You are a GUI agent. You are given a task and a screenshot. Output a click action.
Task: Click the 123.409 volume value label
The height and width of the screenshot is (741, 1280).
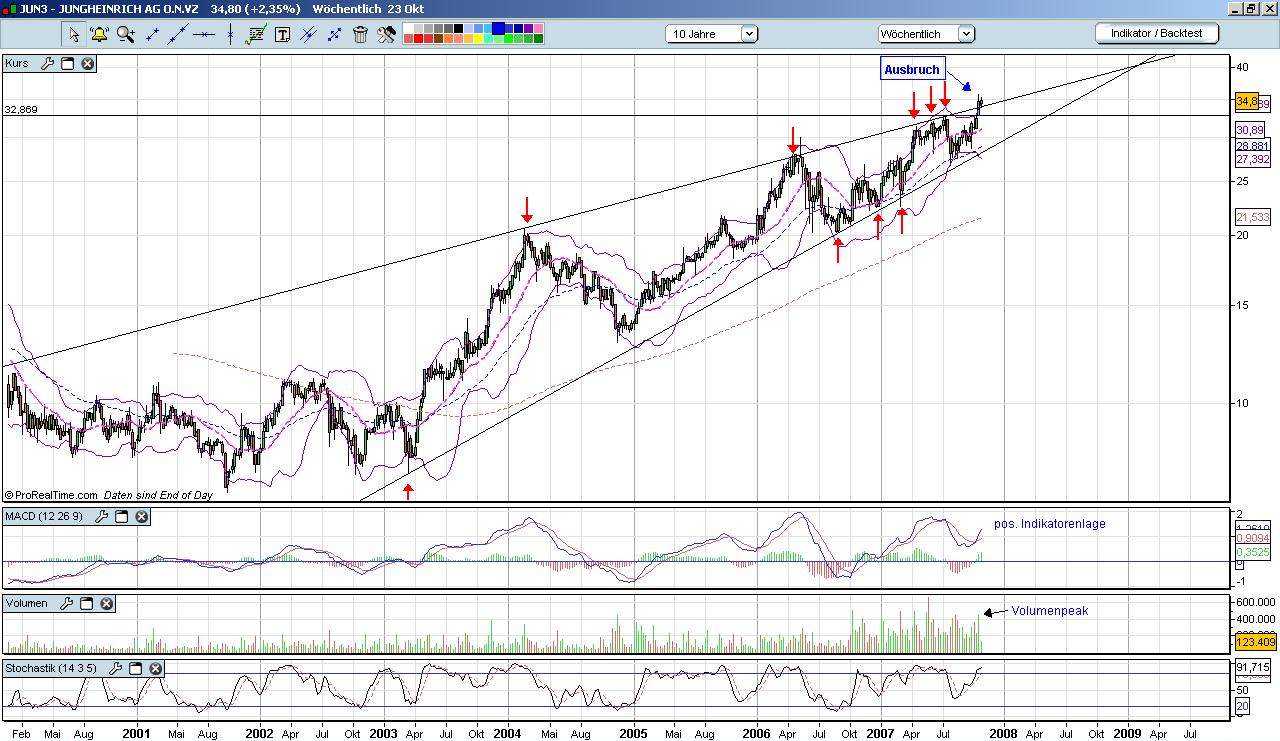tap(1255, 642)
